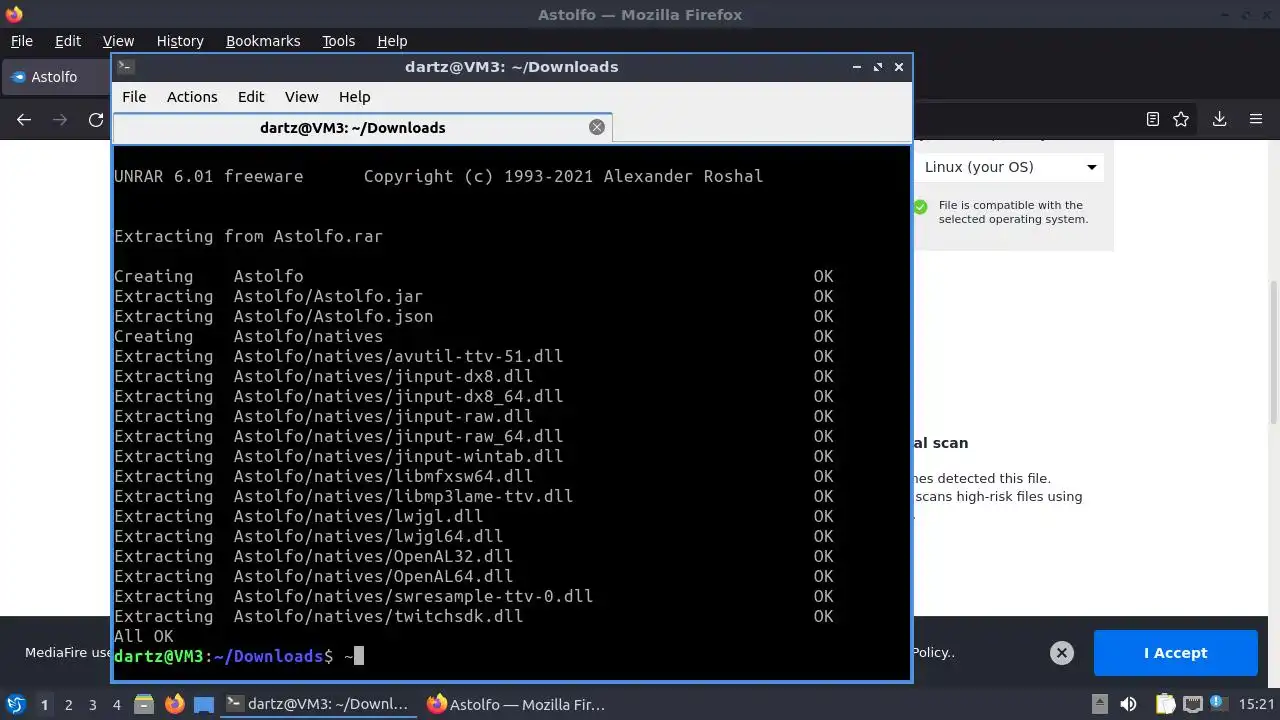Image resolution: width=1280 pixels, height=720 pixels.
Task: Click 'Extracting from Astolfo.rar' line
Action: coord(248,236)
